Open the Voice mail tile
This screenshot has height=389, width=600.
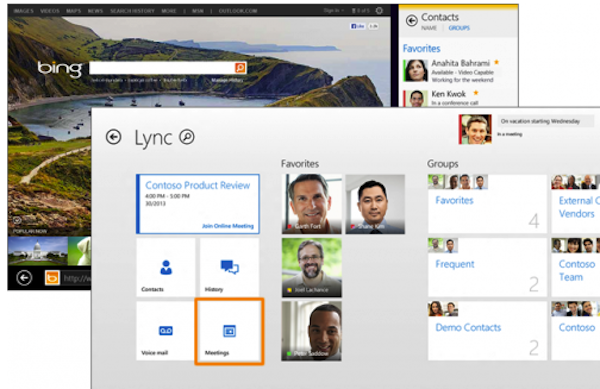[166, 331]
